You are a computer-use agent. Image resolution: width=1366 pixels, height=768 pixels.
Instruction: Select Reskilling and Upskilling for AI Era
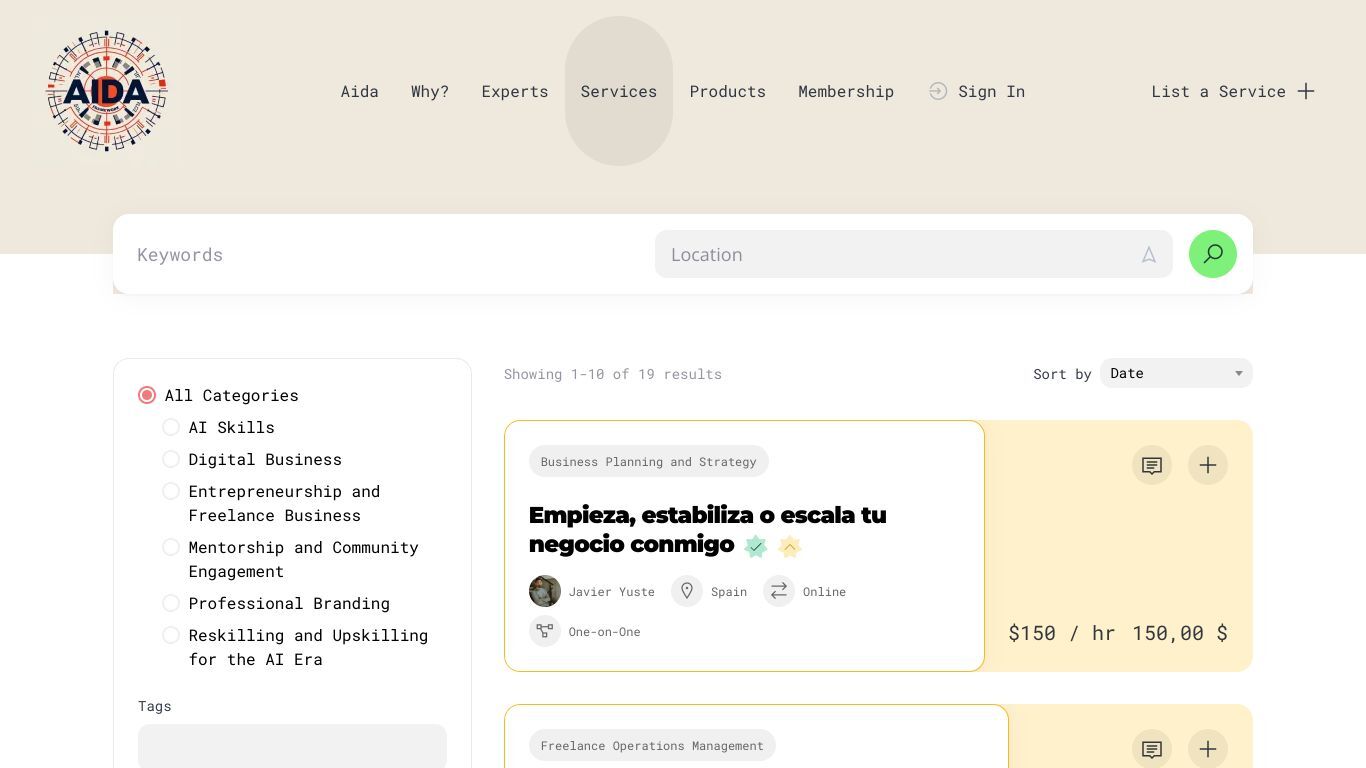(171, 635)
